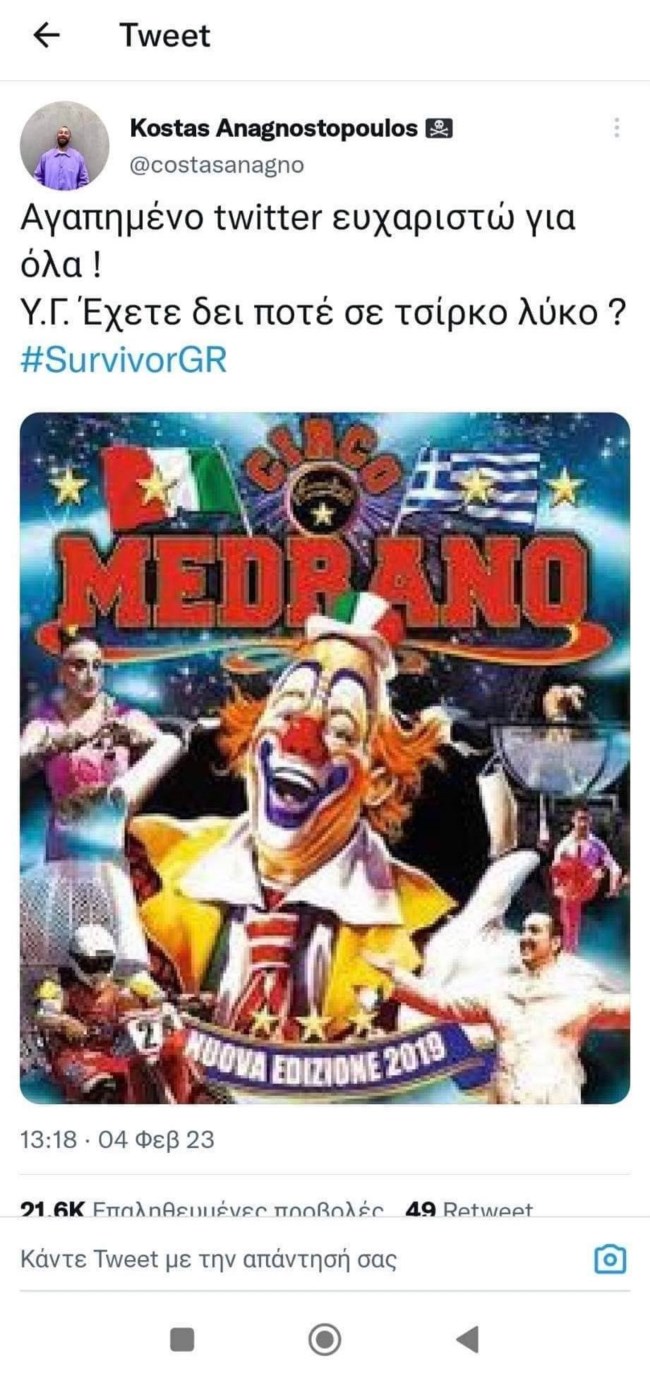Tap the Android recent apps square button
The image size is (650, 1378).
[182, 1339]
